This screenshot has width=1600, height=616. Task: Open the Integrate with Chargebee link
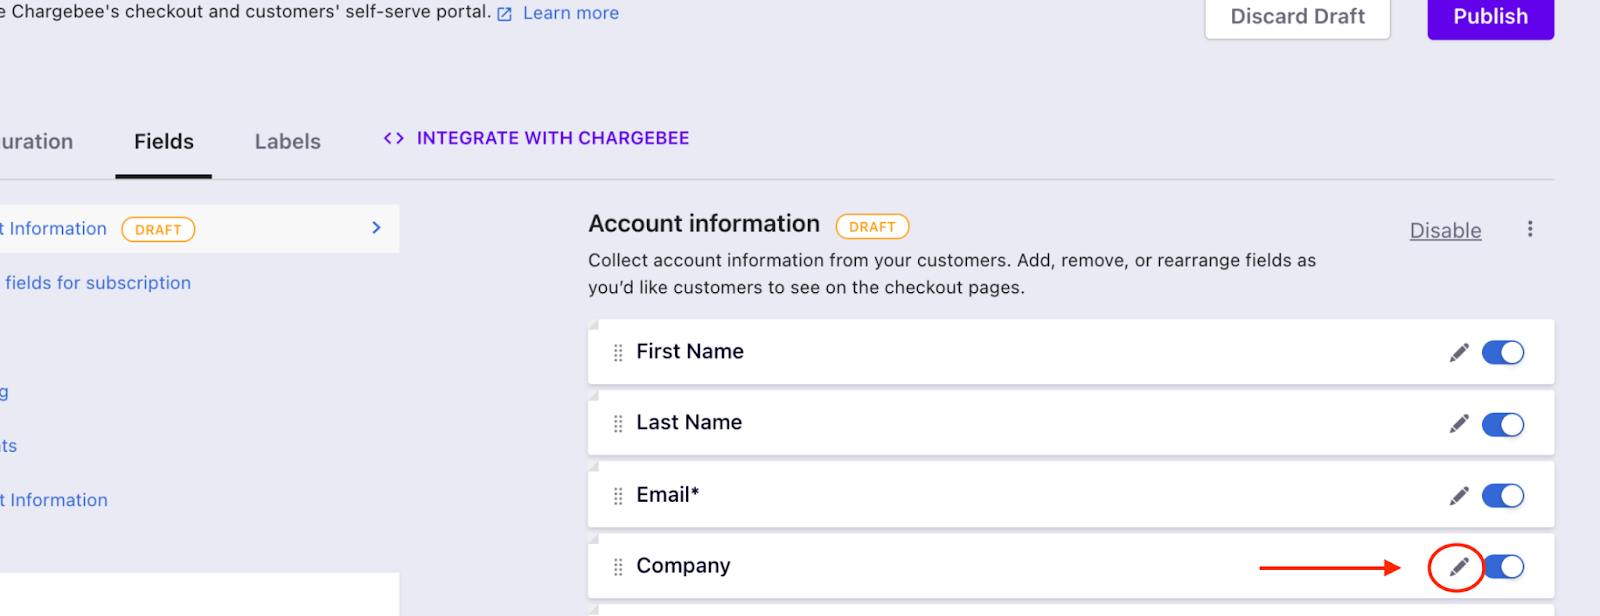pos(536,138)
